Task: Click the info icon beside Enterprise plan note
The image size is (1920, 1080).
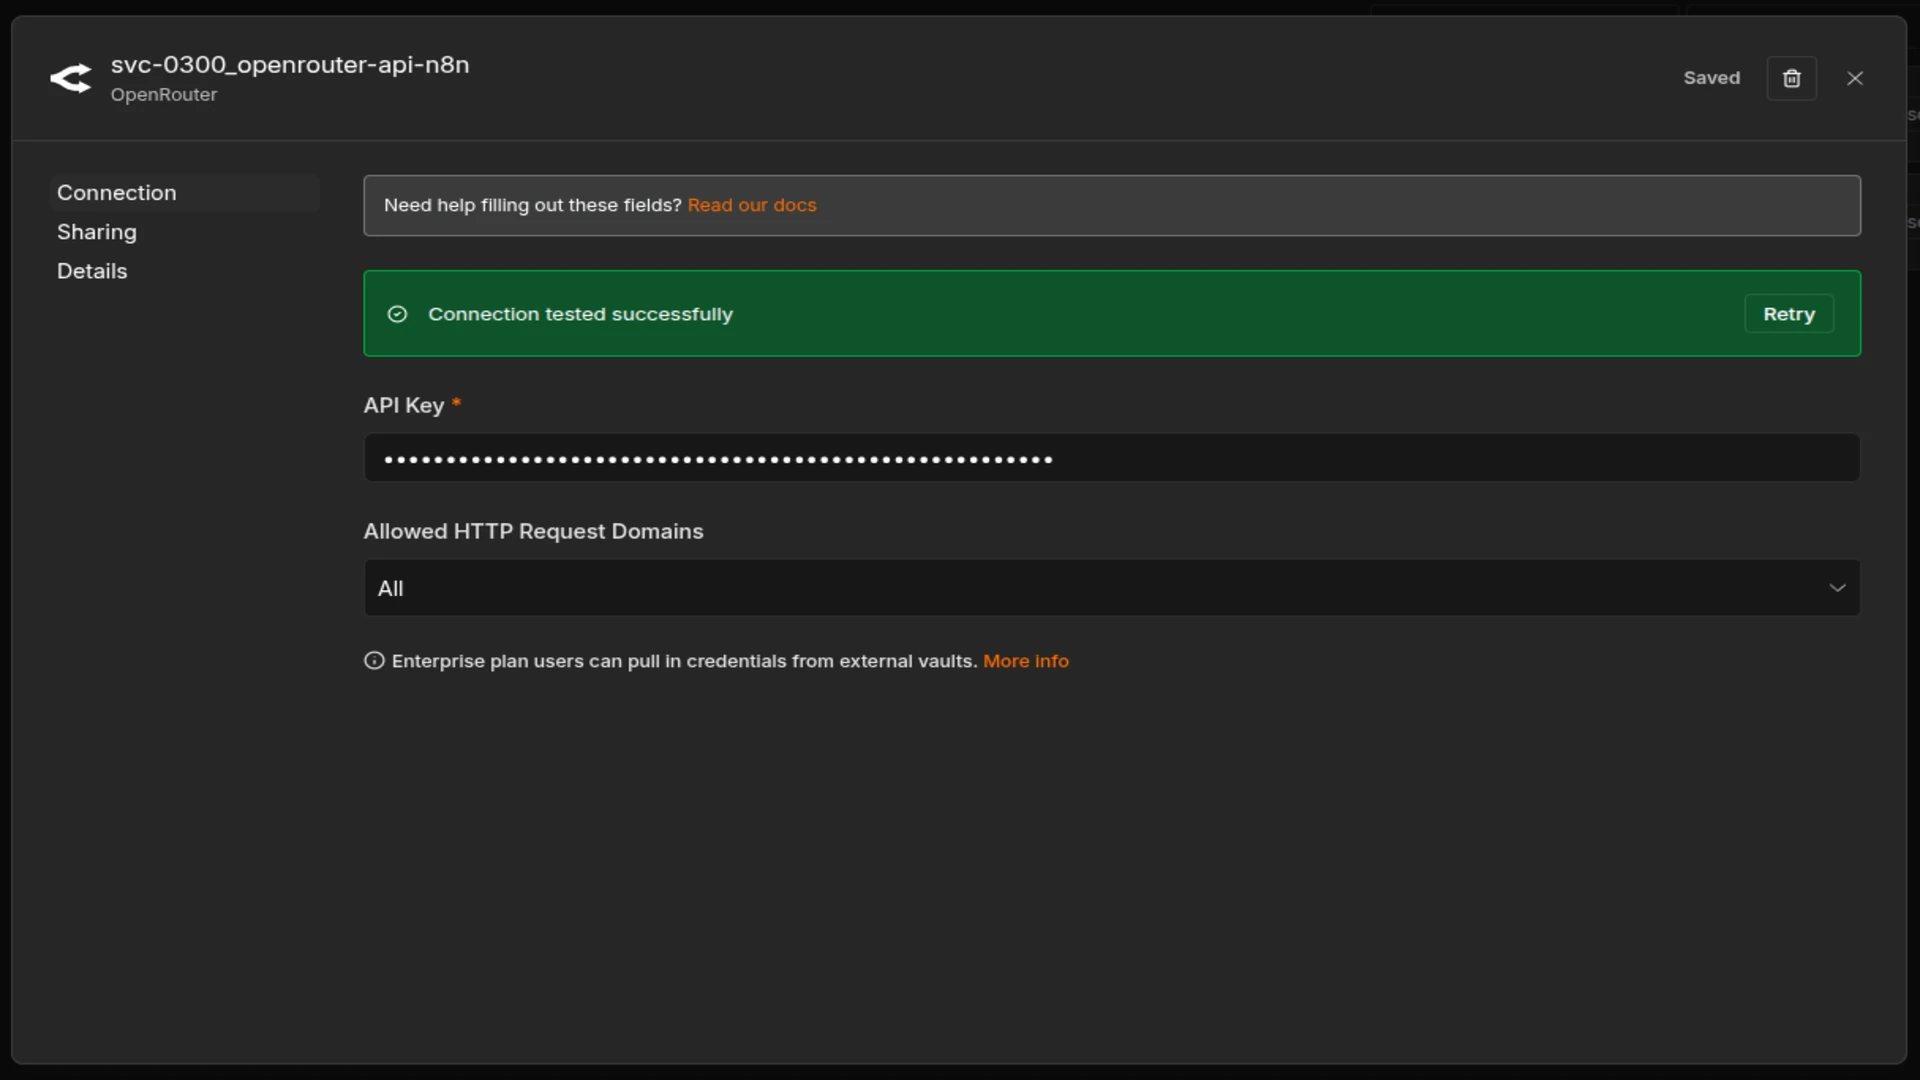Action: coord(374,661)
